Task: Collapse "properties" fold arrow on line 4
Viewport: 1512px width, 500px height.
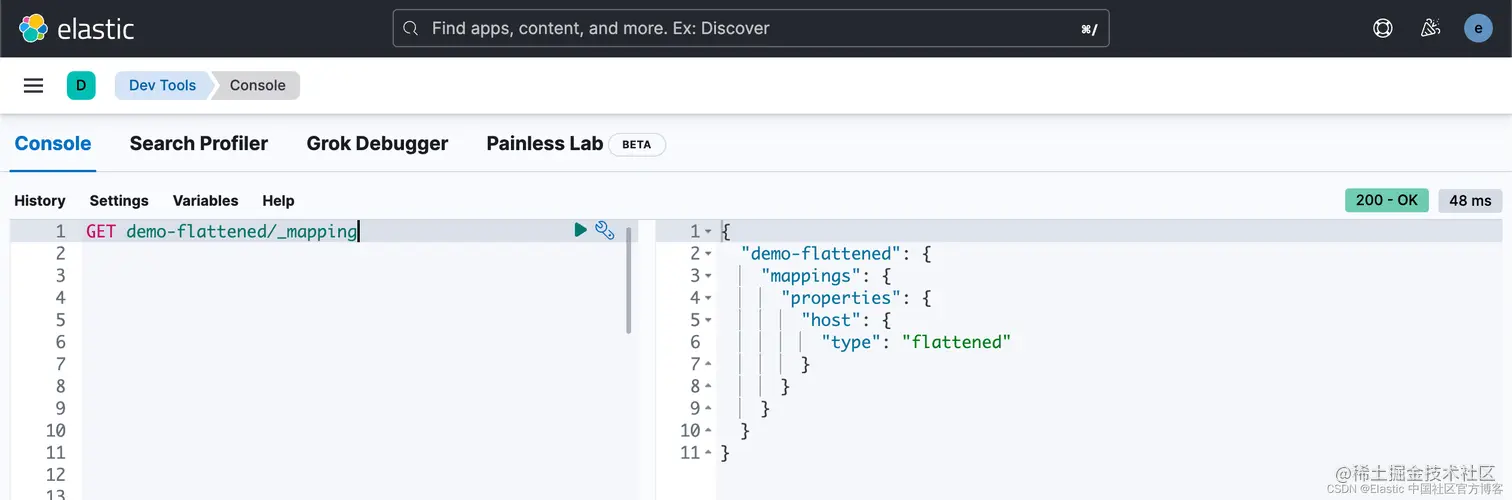Action: coord(709,298)
